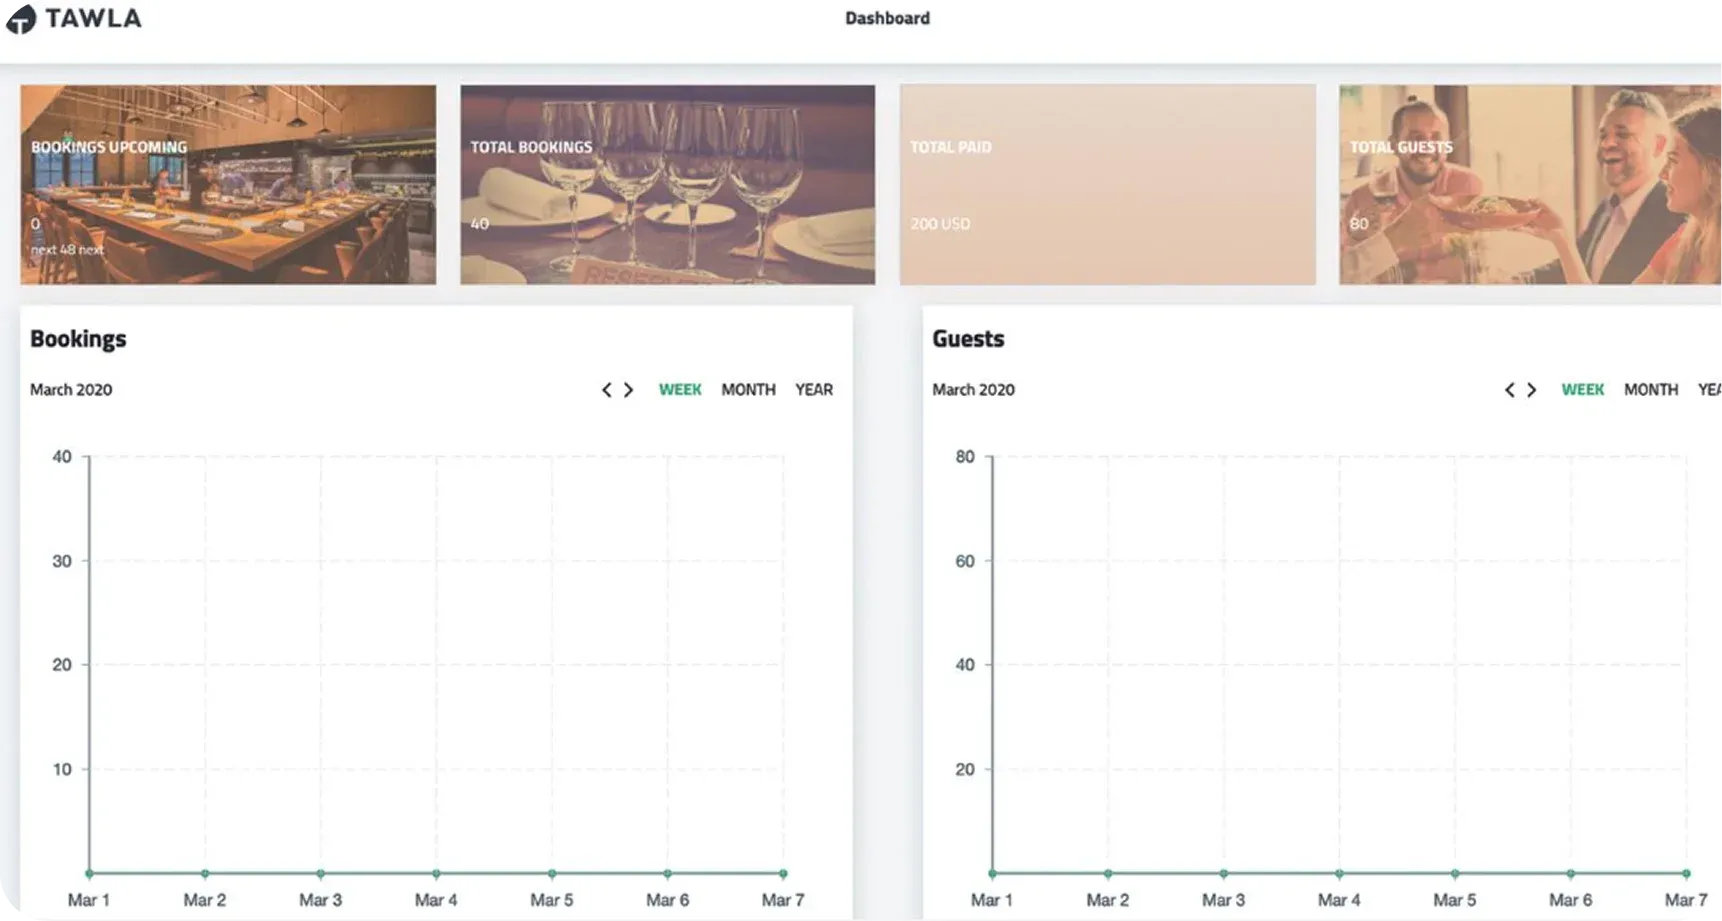
Task: Click the TAWLA logo icon
Action: point(18,18)
